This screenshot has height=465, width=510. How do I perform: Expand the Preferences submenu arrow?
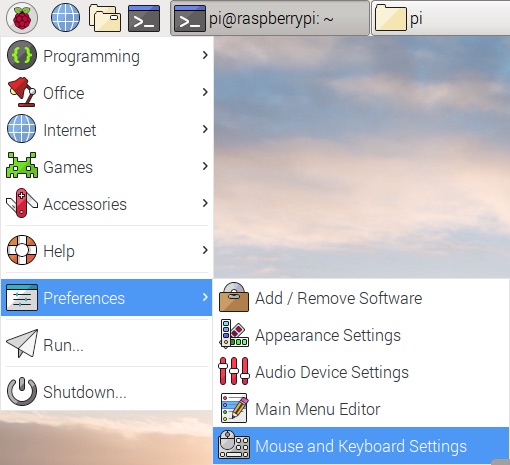pos(205,297)
